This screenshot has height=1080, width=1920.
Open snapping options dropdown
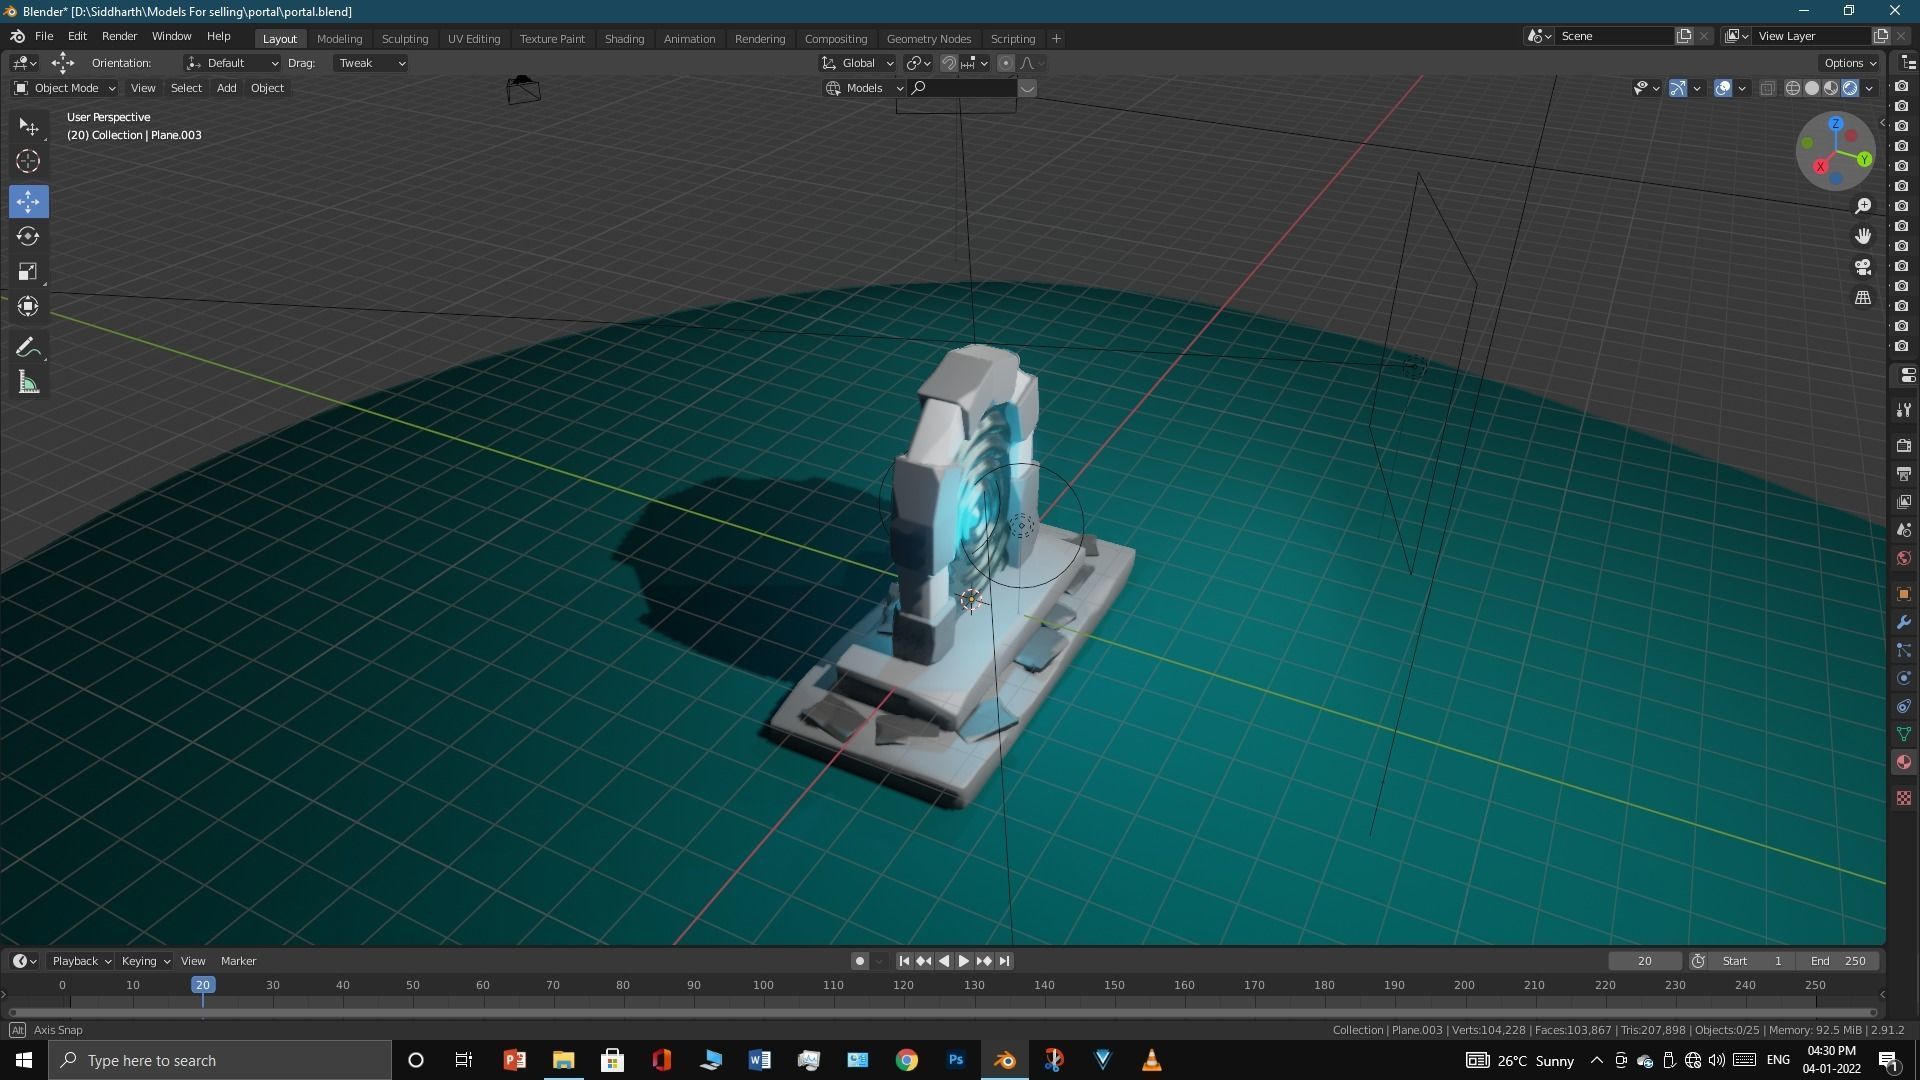[x=975, y=63]
